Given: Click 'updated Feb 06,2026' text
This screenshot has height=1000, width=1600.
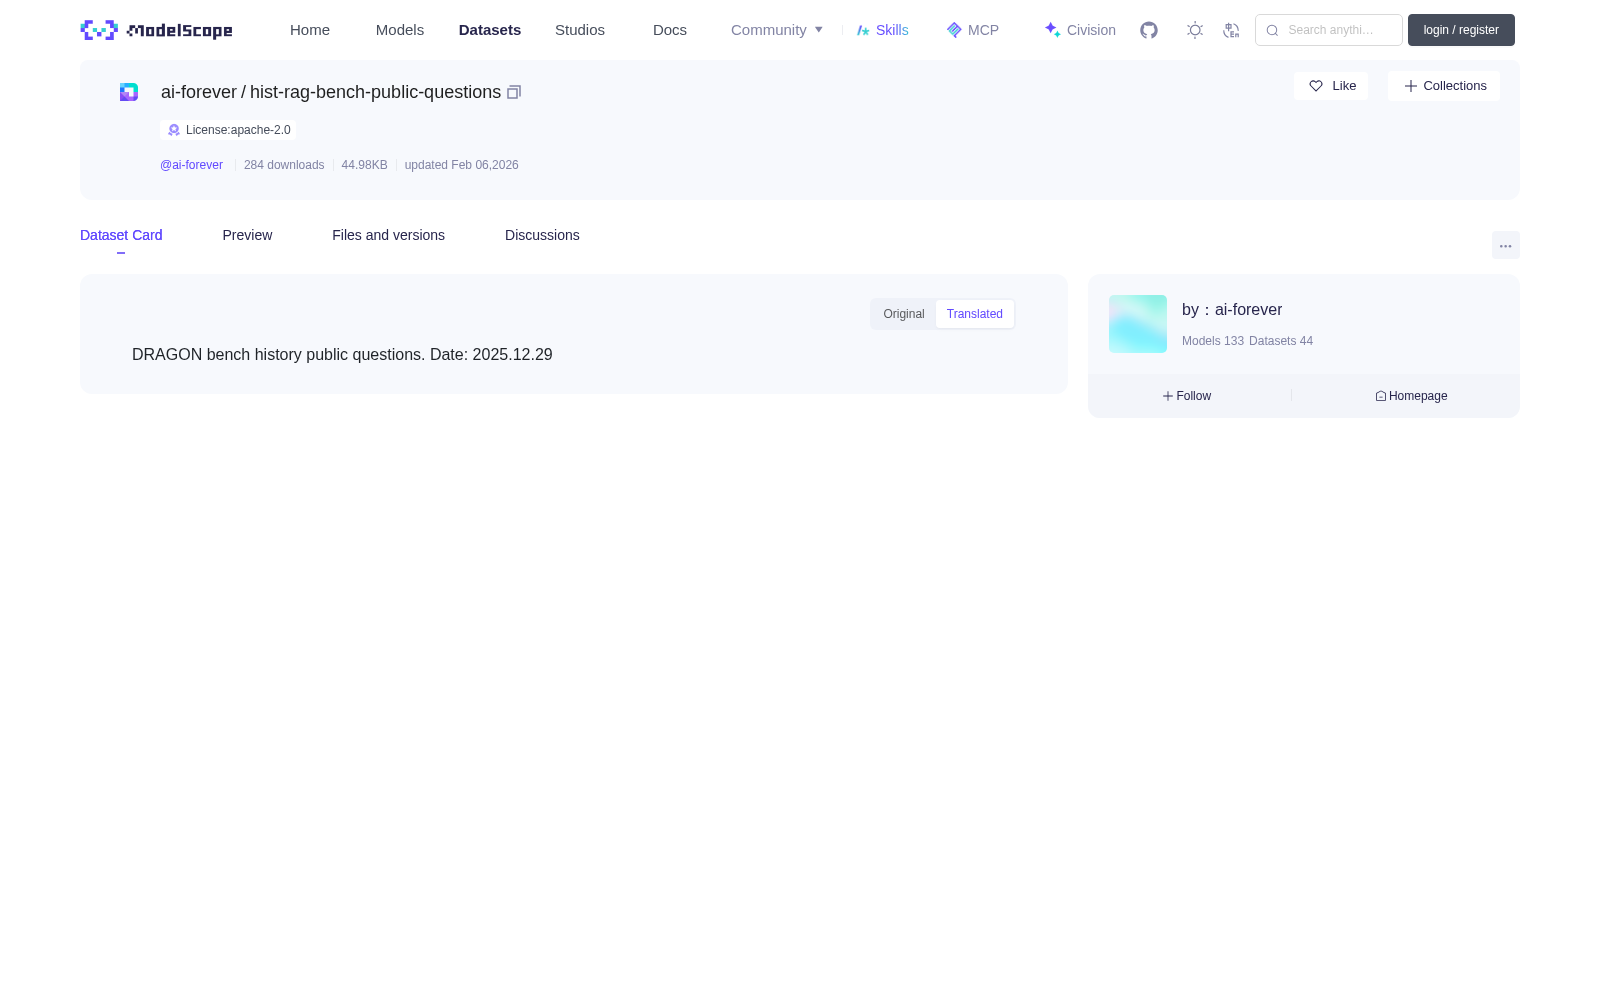Looking at the screenshot, I should (x=461, y=165).
